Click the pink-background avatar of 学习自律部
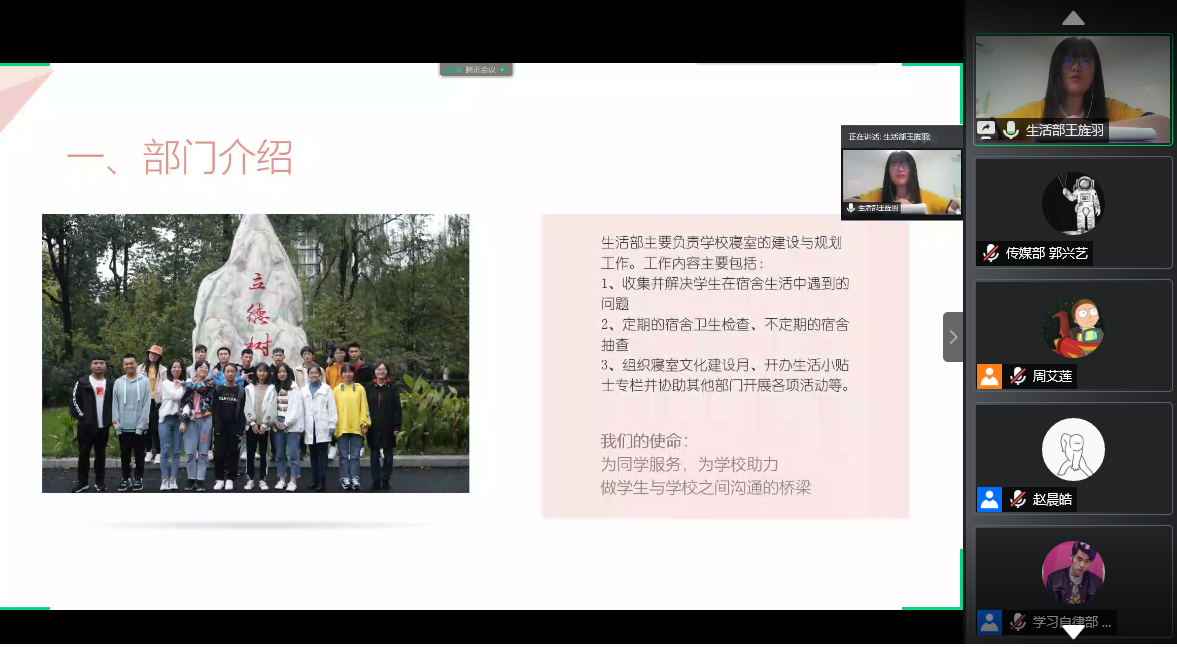The width and height of the screenshot is (1177, 647). click(1073, 572)
